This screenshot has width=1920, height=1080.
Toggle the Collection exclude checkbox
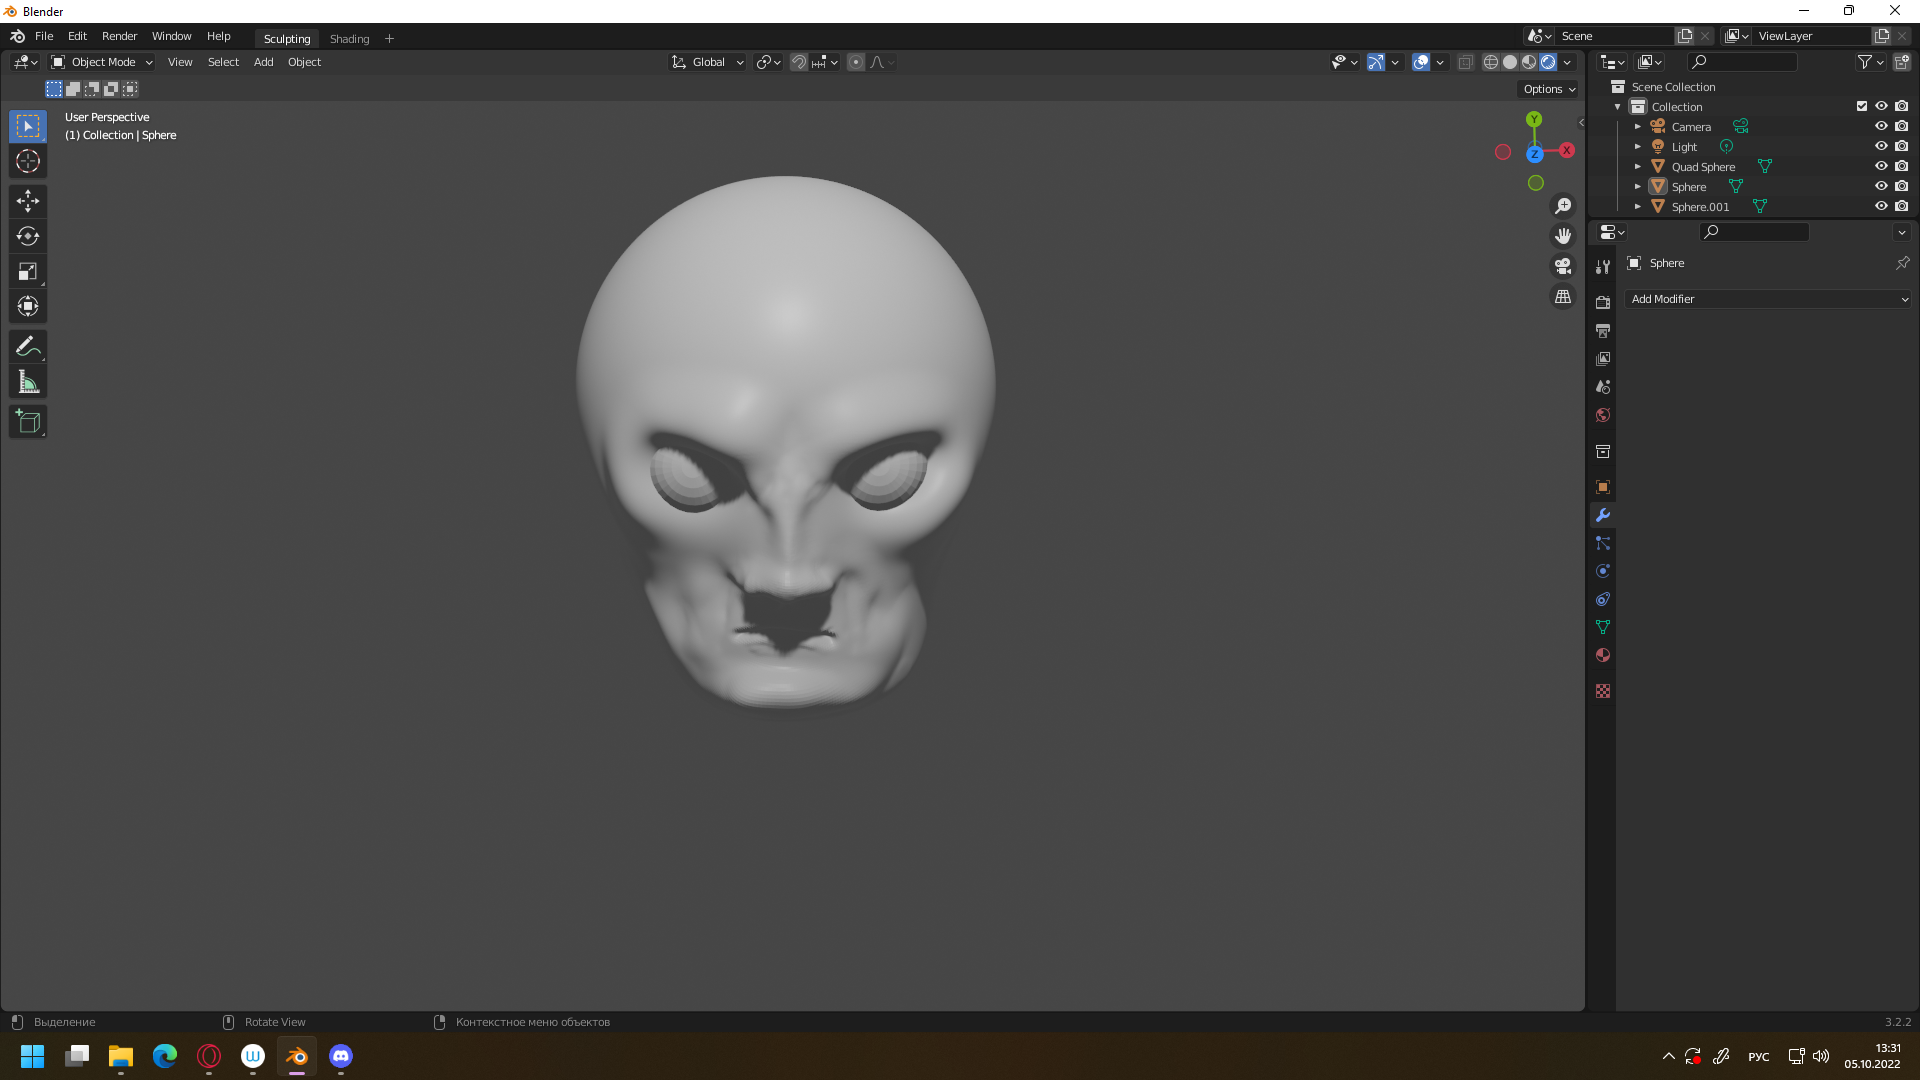[1862, 107]
